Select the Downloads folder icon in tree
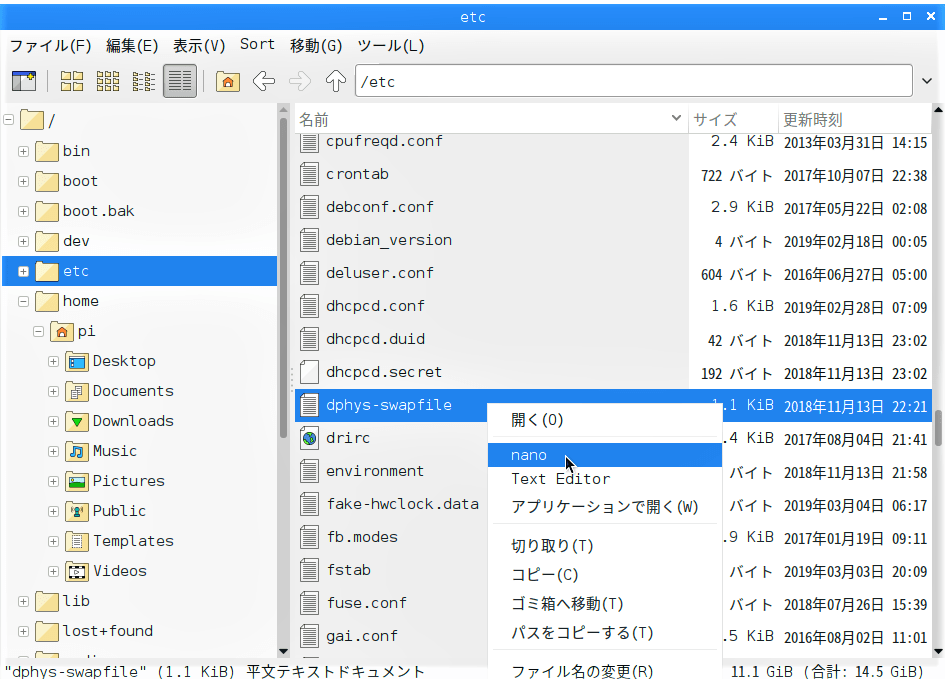The height and width of the screenshot is (683, 945). 77,421
